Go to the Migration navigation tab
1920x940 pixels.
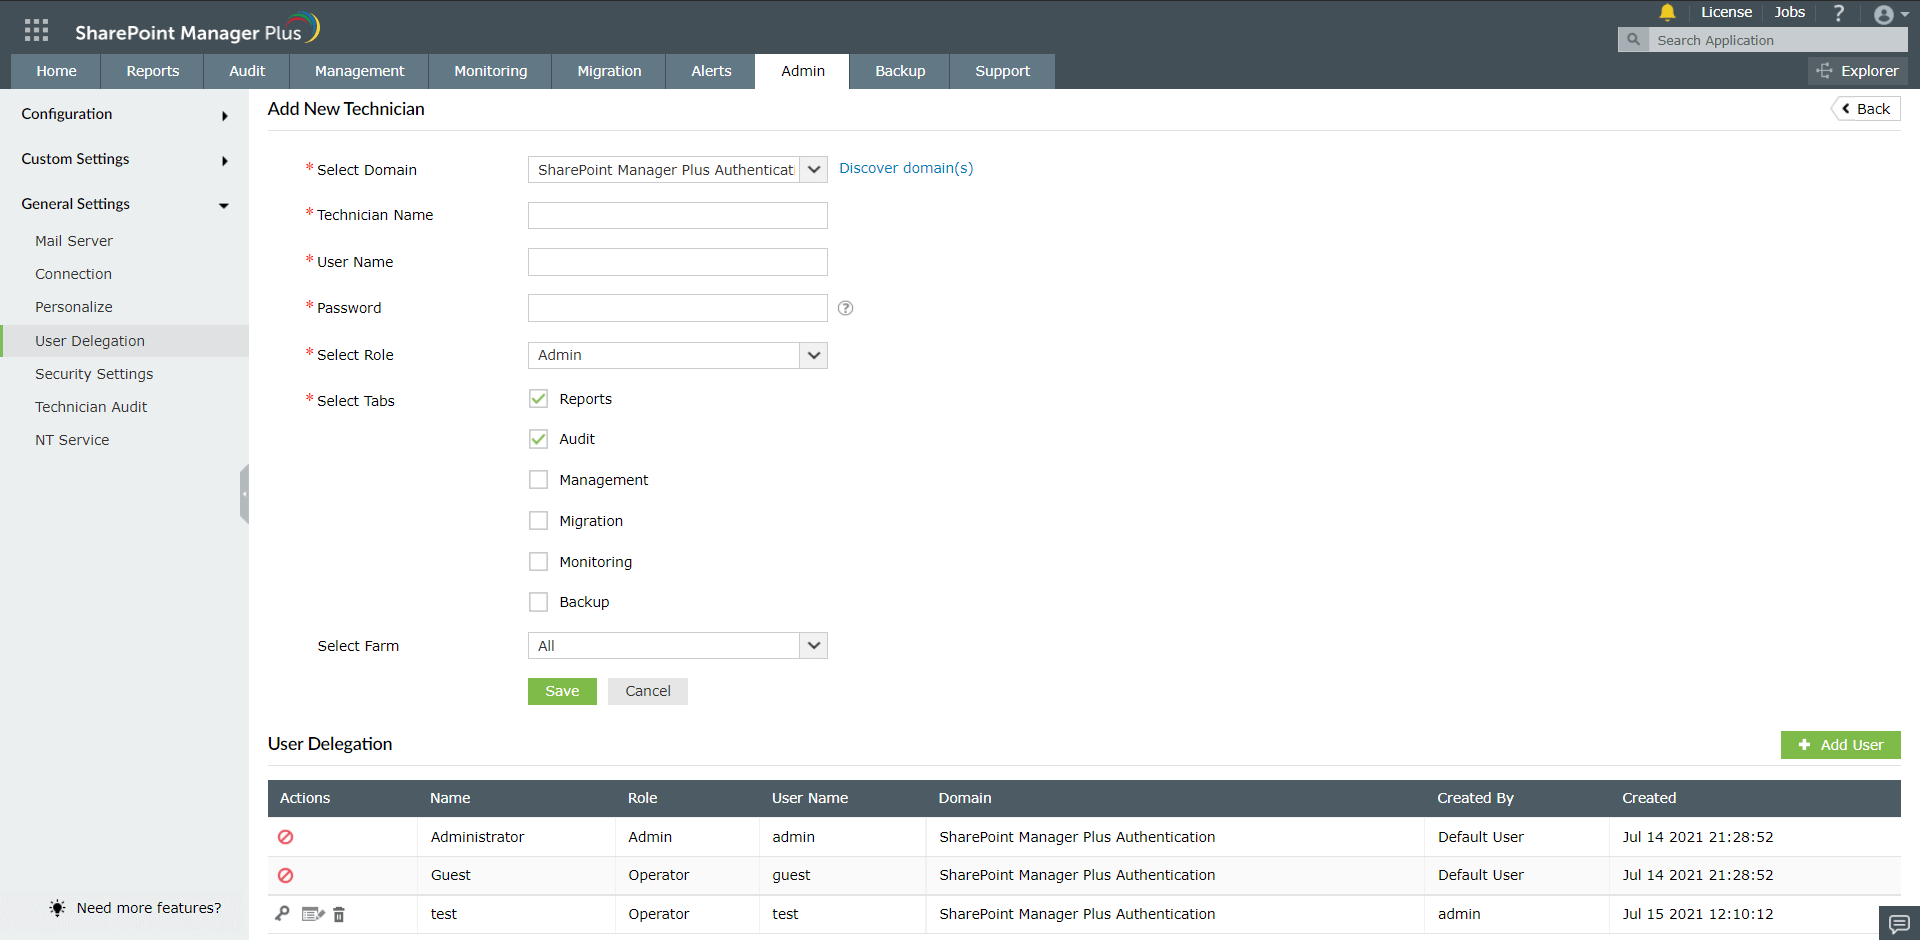(x=609, y=71)
